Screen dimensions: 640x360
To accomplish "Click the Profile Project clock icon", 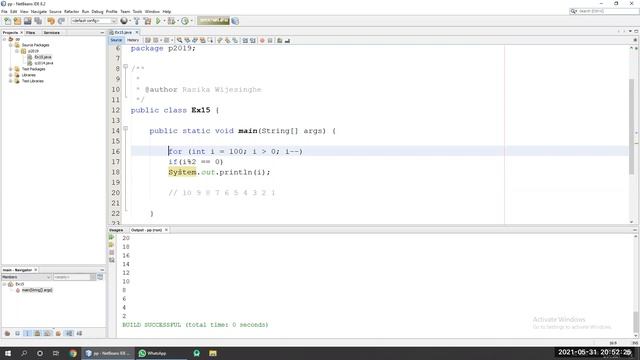I will (x=185, y=21).
